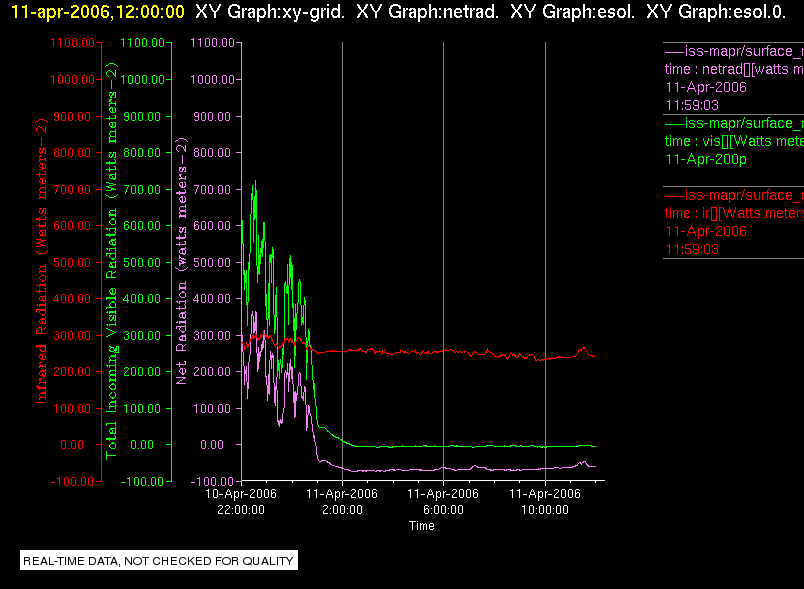This screenshot has width=804, height=589.
Task: Click green axis value 300.00
Action: click(x=142, y=336)
